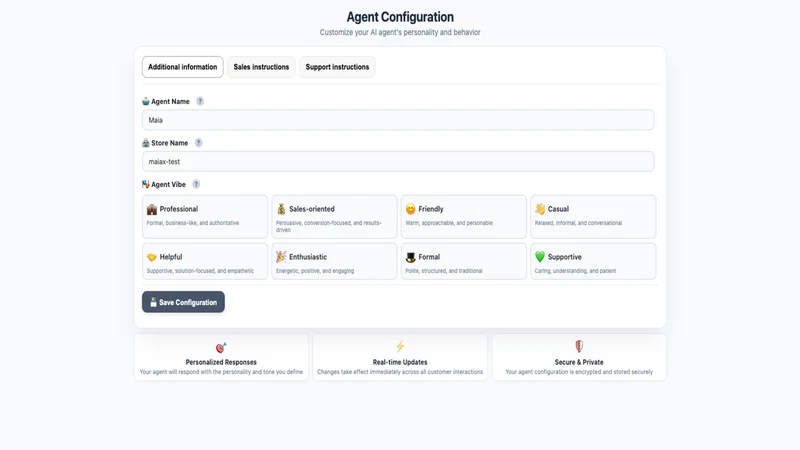Click the shield icon above Secure & Private
This screenshot has height=450, width=800.
[x=579, y=346]
